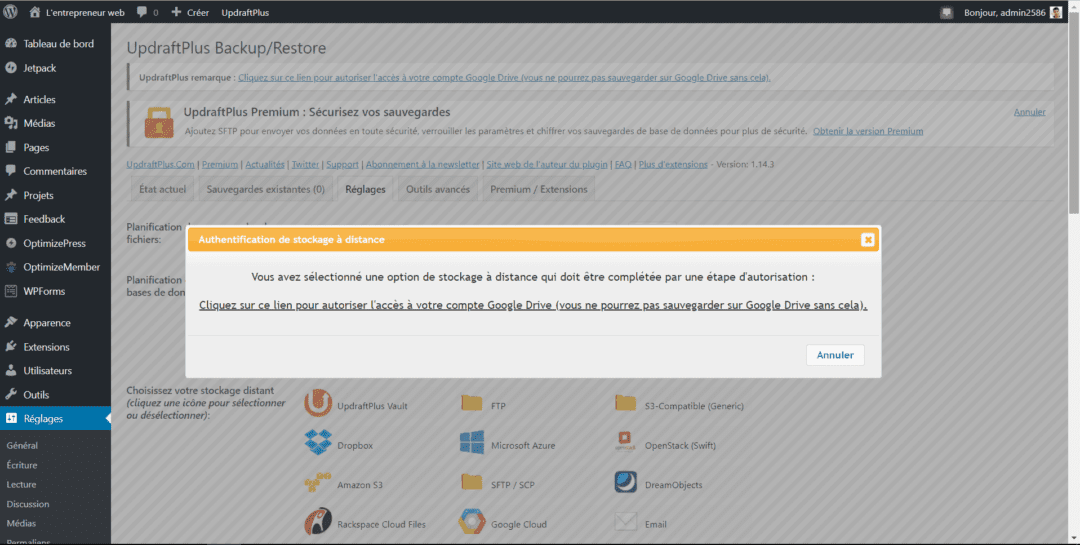Select the OpenStack (Swift) storage icon

click(x=625, y=442)
